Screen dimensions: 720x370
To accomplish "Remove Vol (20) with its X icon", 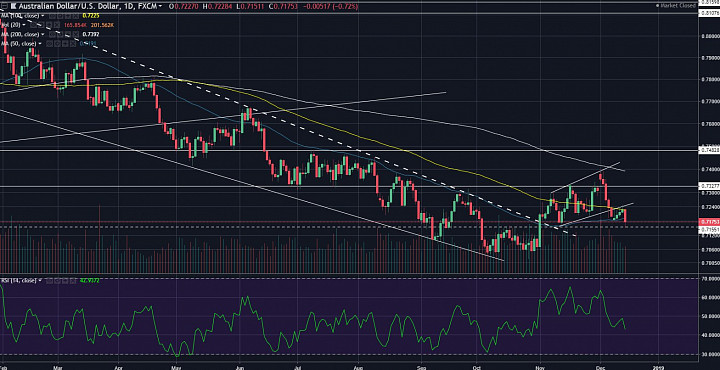I will point(57,25).
